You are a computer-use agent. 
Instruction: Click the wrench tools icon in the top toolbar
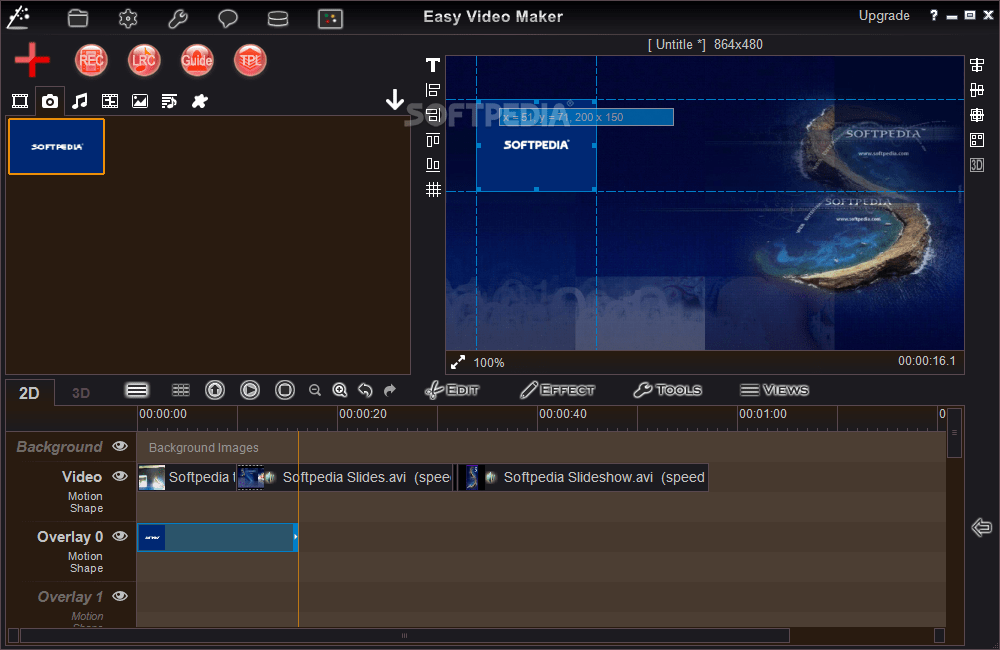tap(177, 17)
